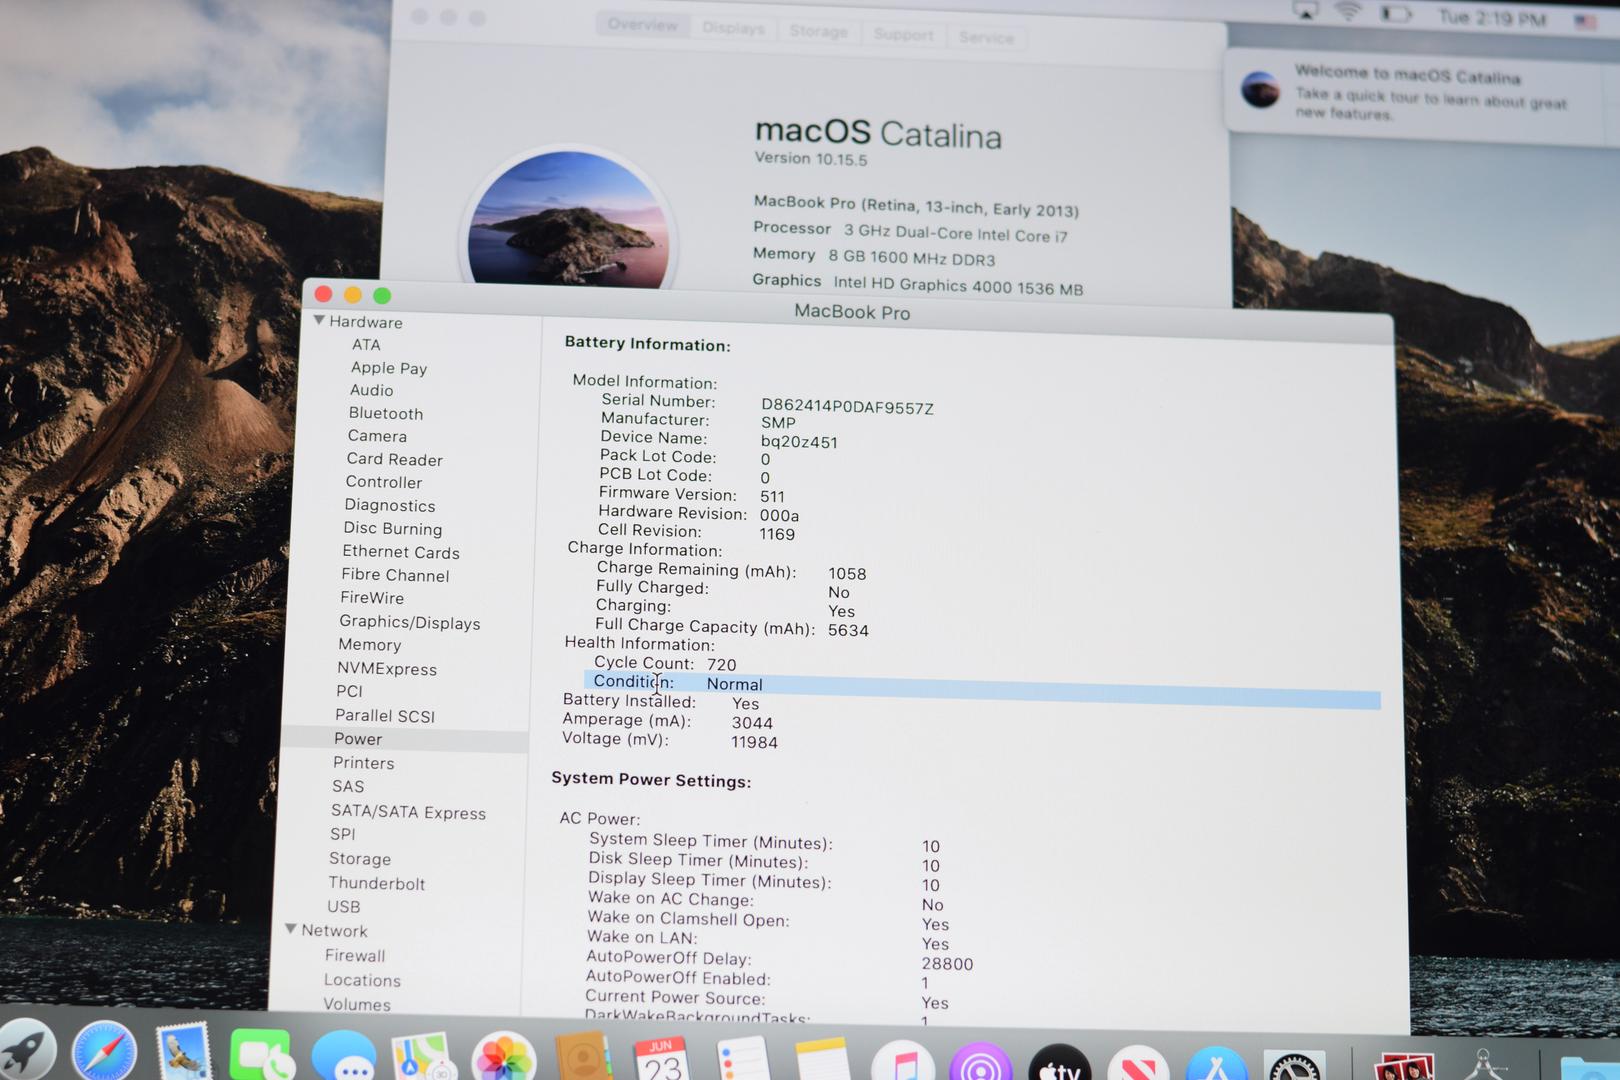Open Calendar showing JUN 23
1620x1080 pixels.
[662, 1059]
